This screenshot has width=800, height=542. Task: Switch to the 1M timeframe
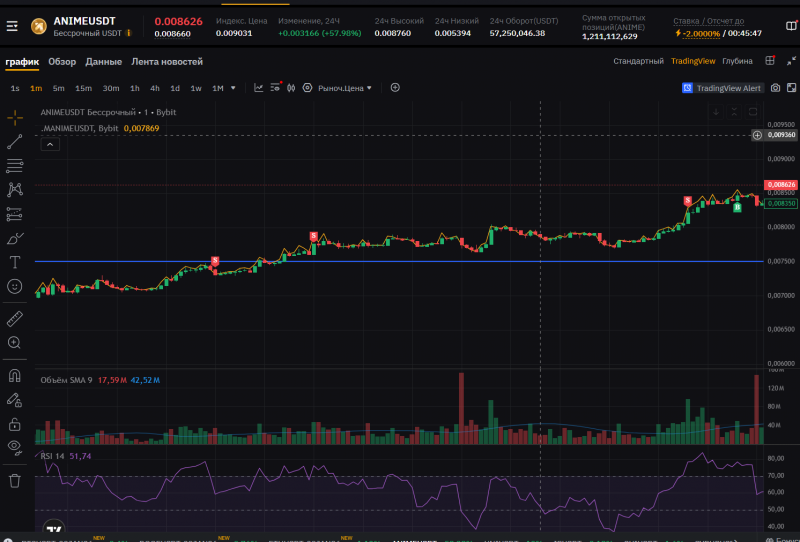click(218, 88)
